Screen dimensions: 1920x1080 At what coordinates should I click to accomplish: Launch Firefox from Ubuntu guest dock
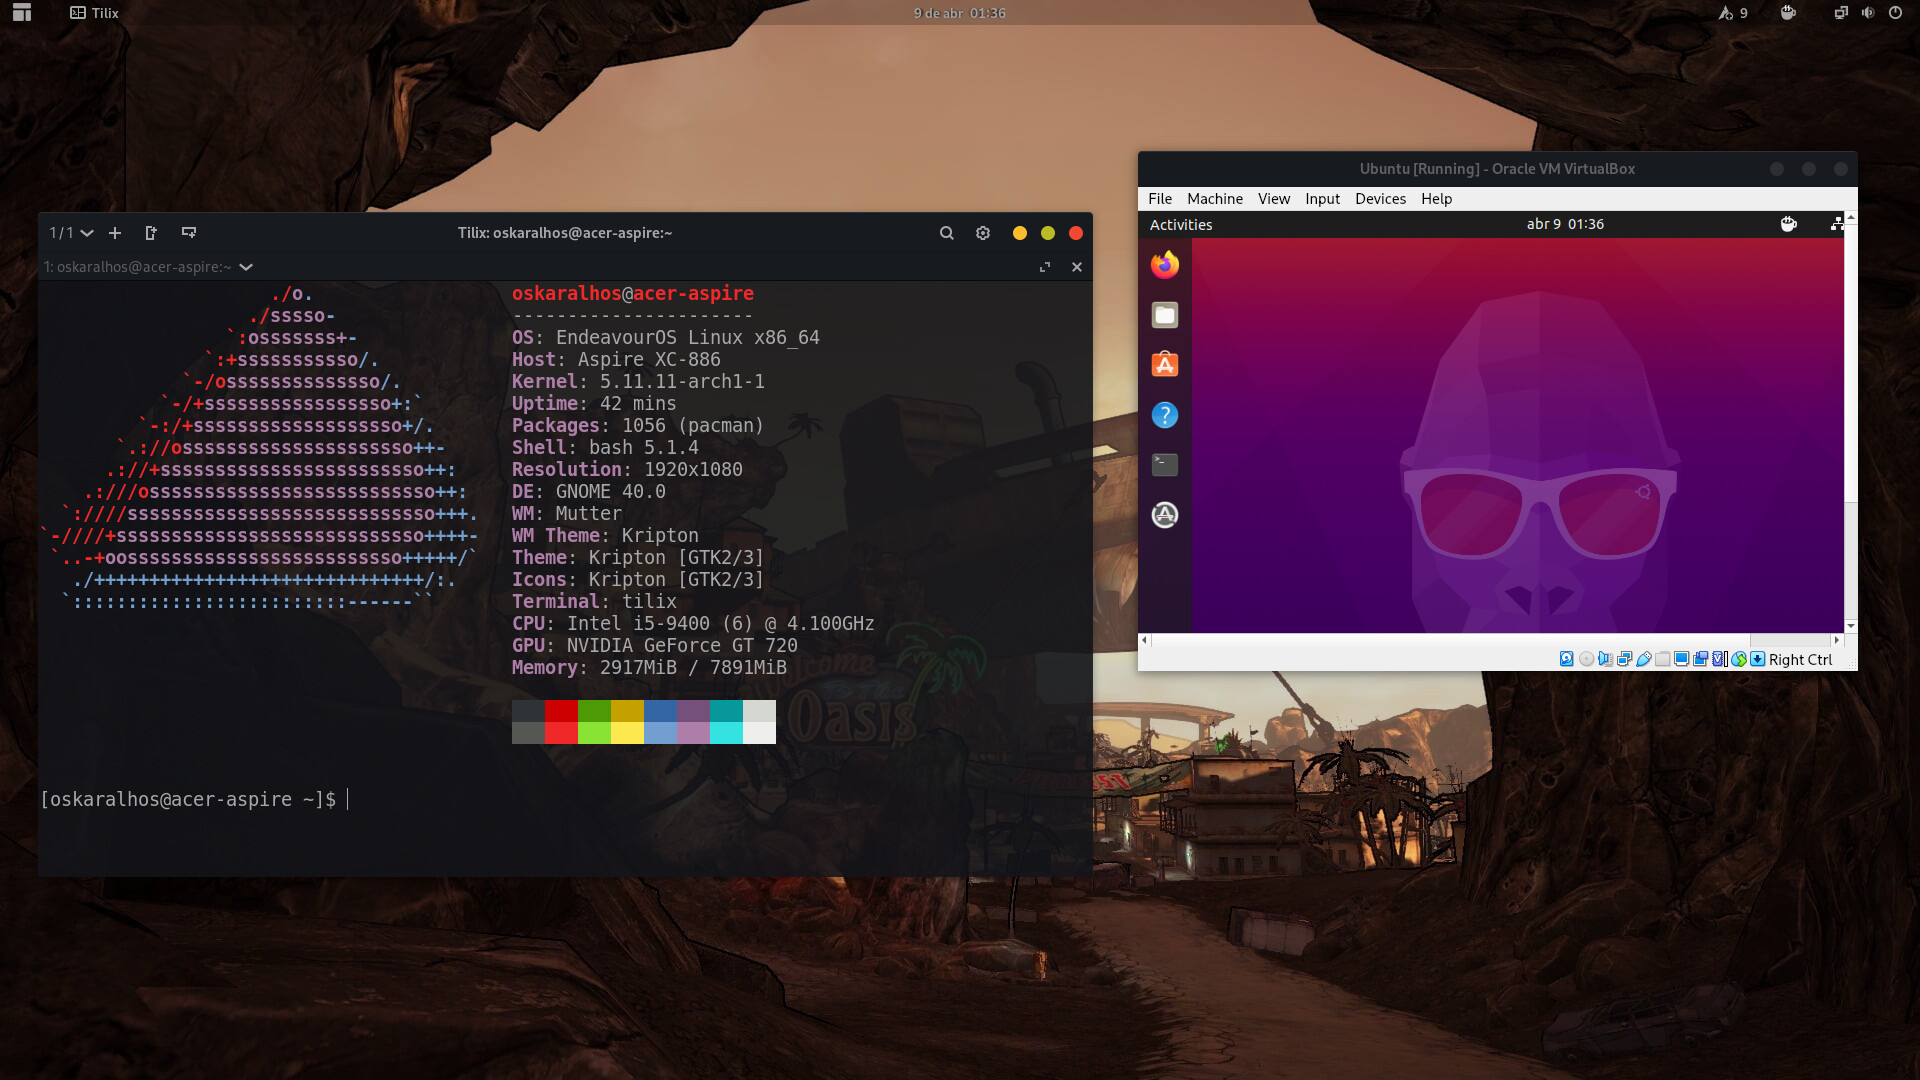point(1165,265)
